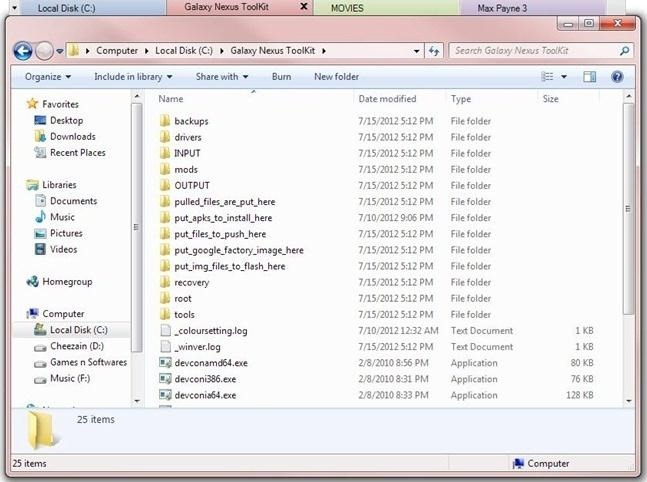Select the drivers folder

[x=188, y=137]
